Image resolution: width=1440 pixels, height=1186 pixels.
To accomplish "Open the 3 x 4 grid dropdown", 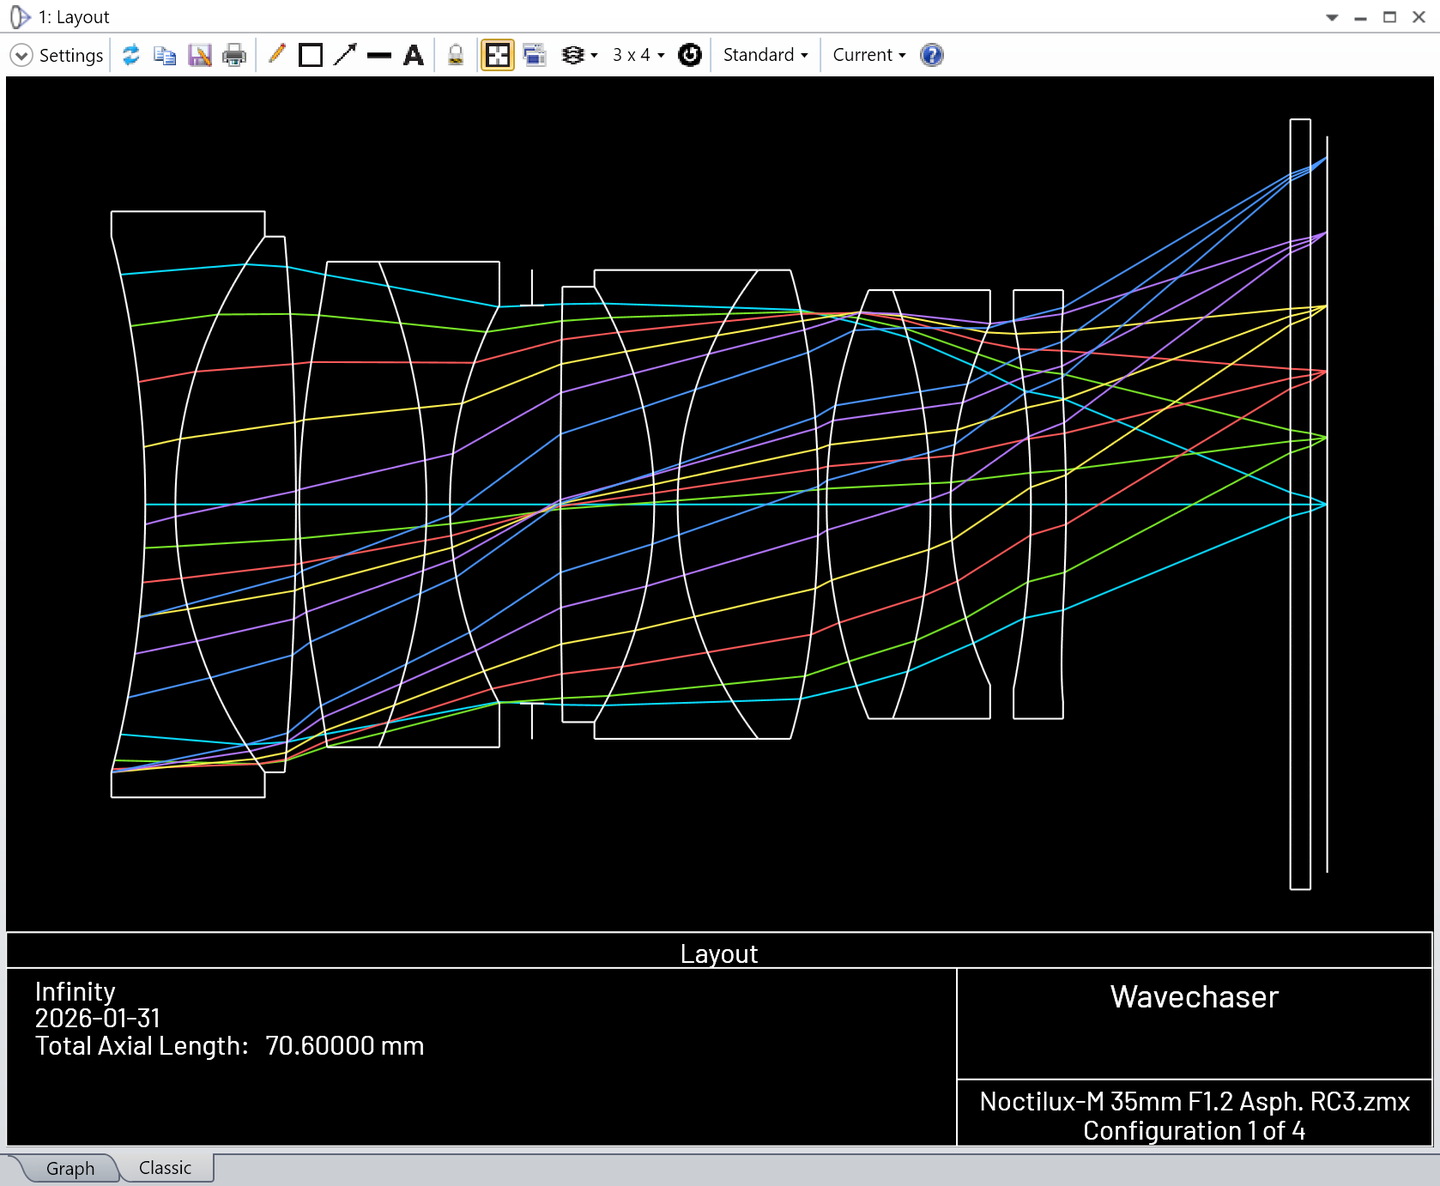I will 638,55.
